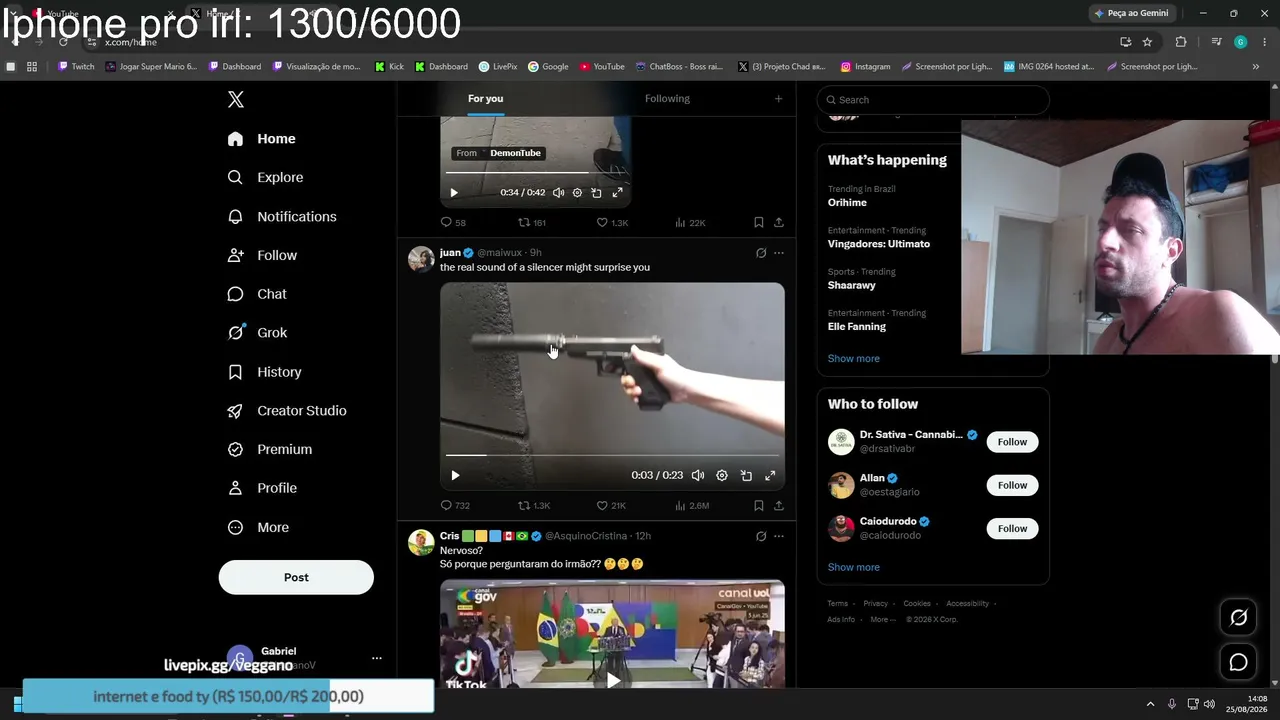
Task: Show more in Who to follow
Action: point(854,567)
